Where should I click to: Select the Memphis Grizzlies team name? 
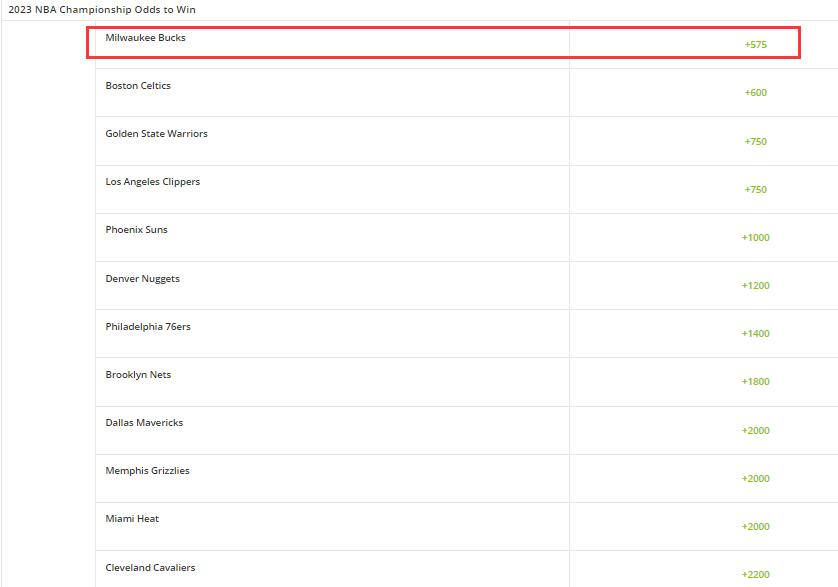(148, 470)
